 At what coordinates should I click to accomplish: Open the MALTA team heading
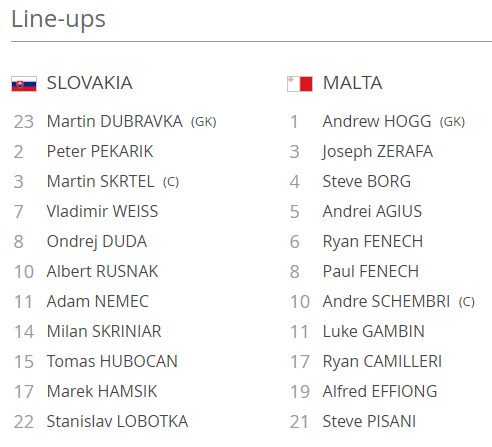pos(352,83)
